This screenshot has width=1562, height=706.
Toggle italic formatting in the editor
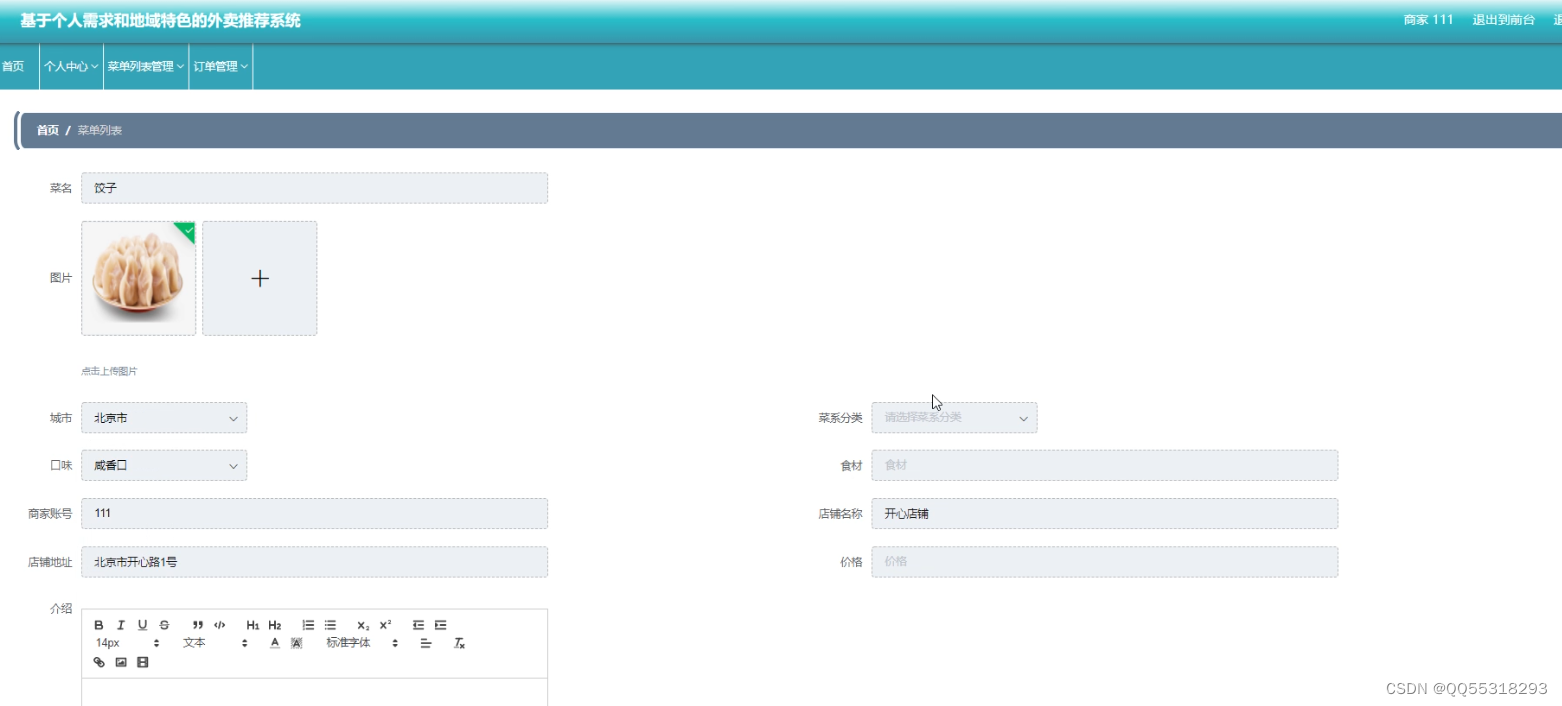[121, 625]
